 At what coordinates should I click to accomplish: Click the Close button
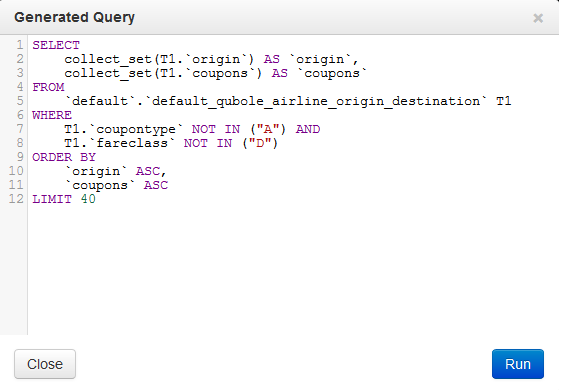tap(45, 364)
